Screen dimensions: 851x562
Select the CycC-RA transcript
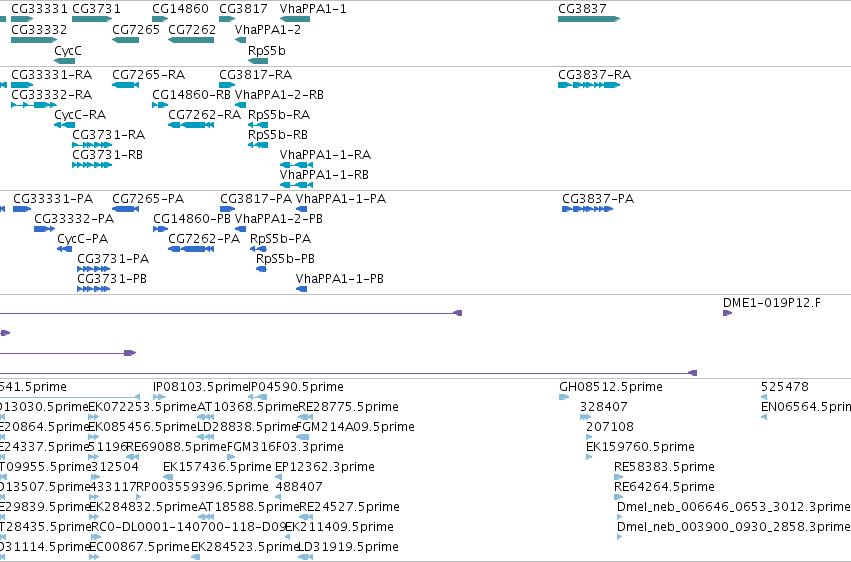(x=65, y=125)
